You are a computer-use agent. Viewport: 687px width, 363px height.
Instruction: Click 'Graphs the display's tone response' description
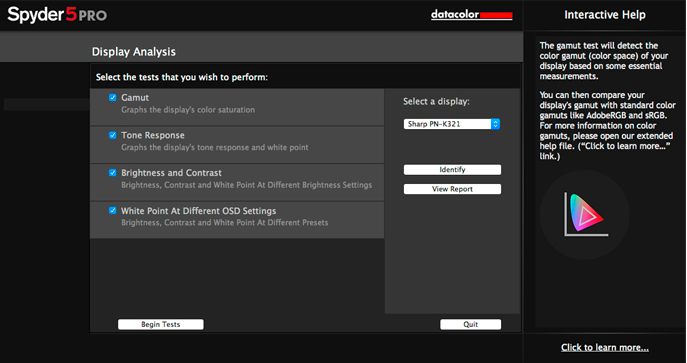(215, 148)
